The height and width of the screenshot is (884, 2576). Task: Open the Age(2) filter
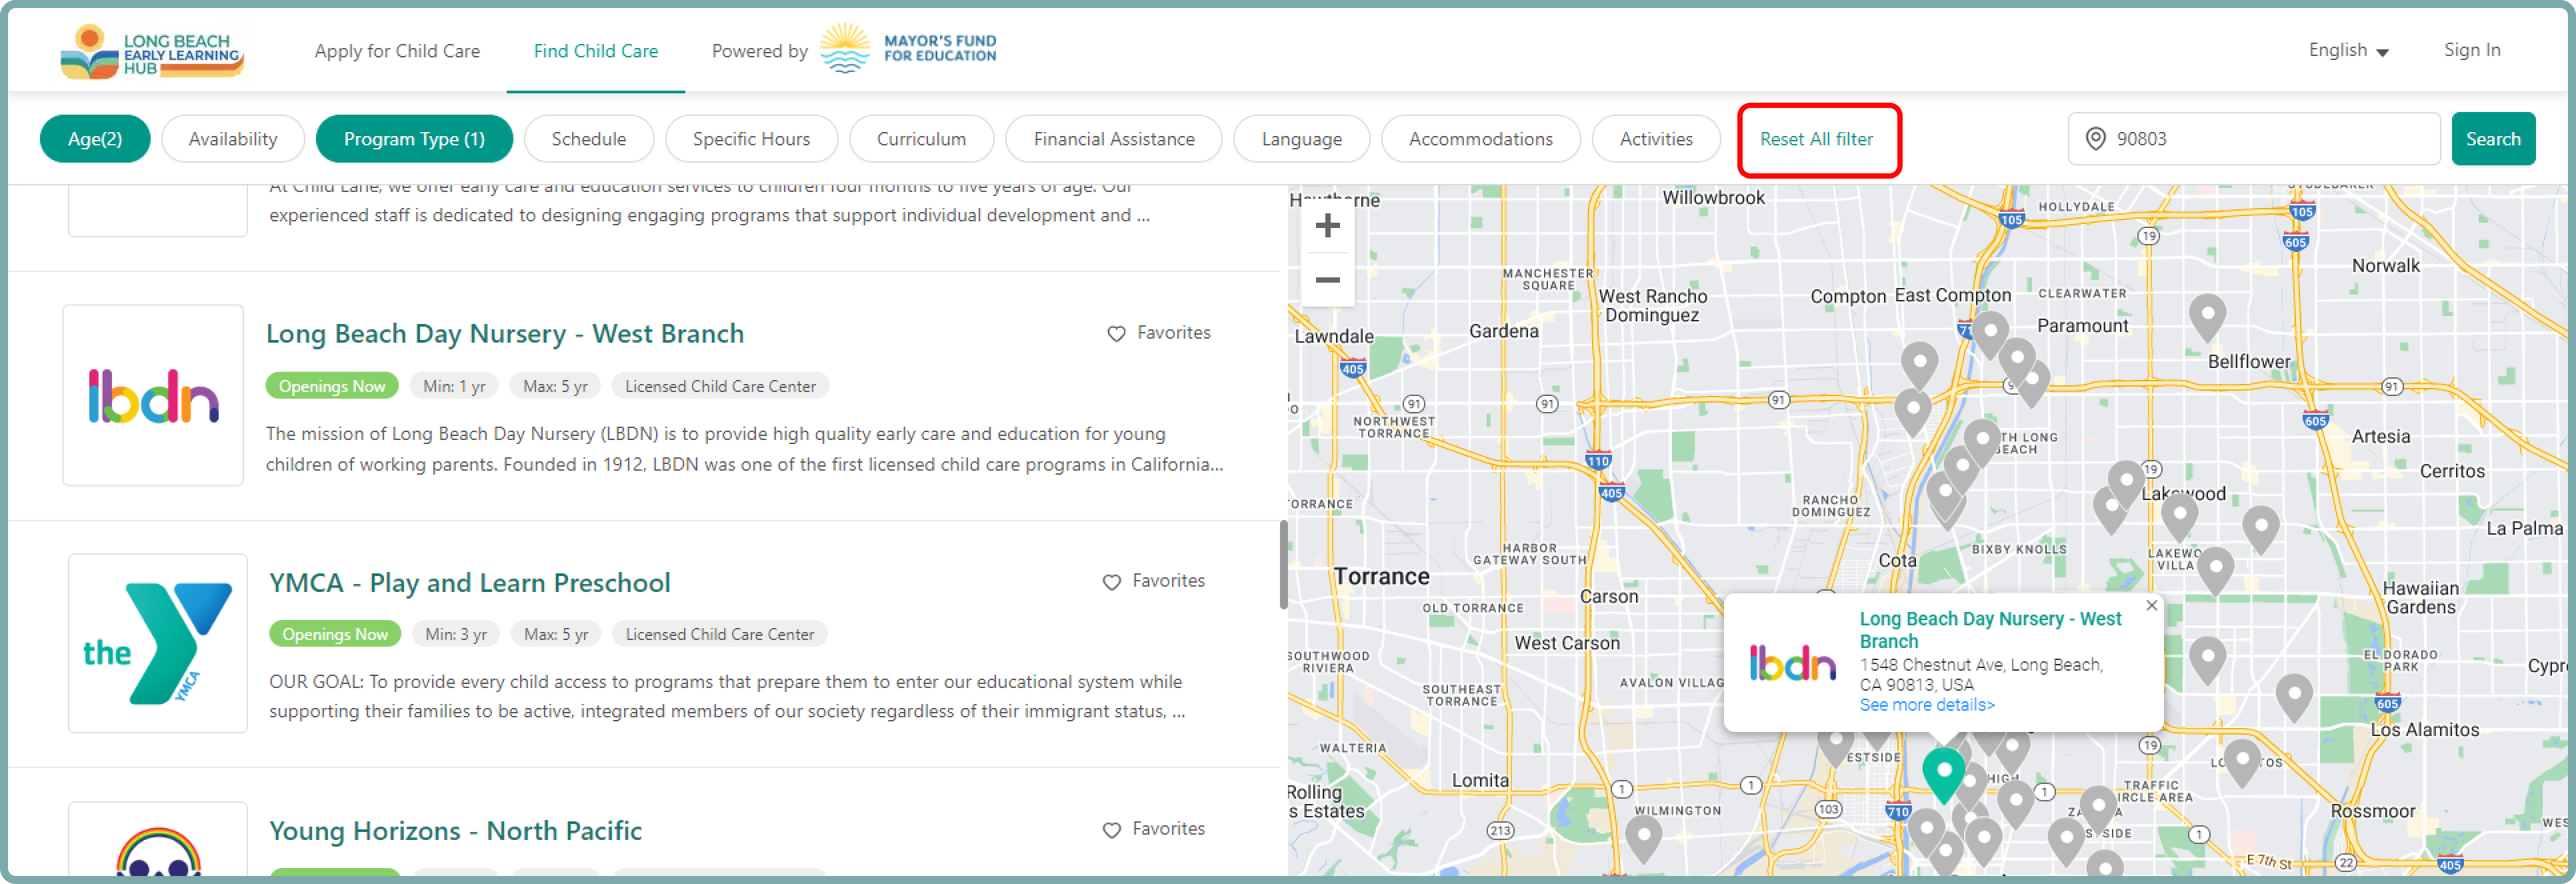pyautogui.click(x=95, y=139)
